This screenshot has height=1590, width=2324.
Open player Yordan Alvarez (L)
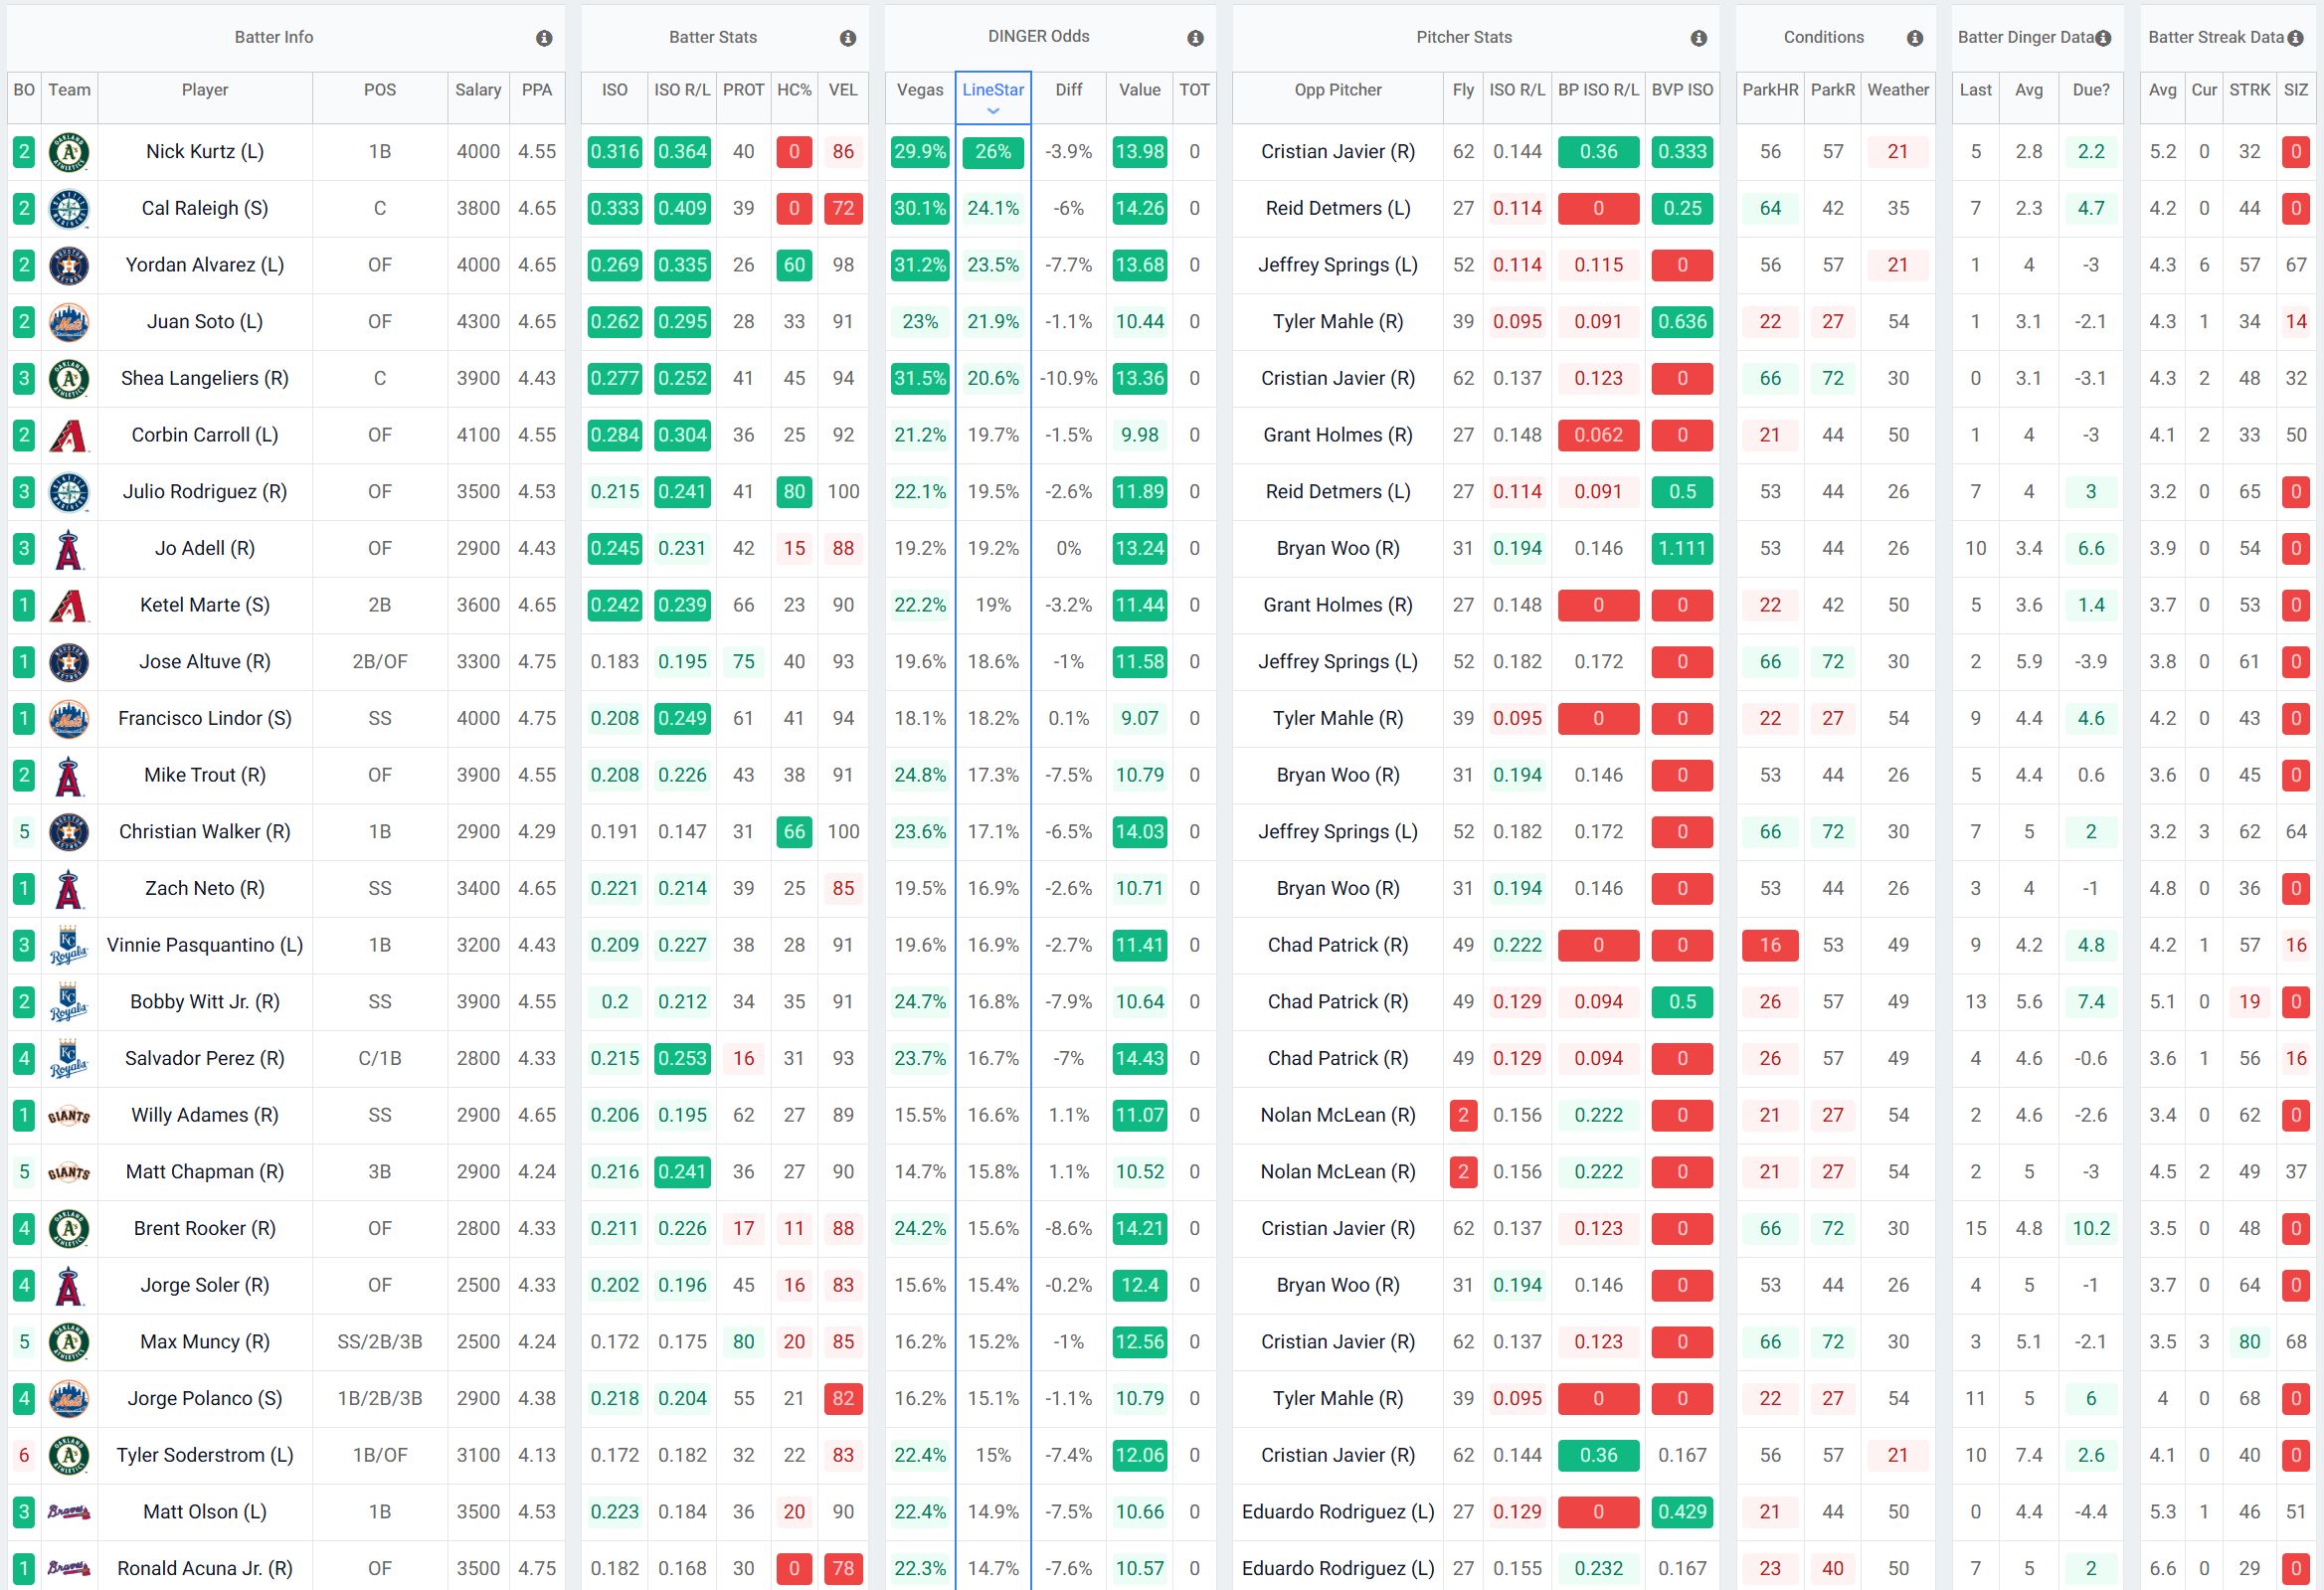point(205,265)
